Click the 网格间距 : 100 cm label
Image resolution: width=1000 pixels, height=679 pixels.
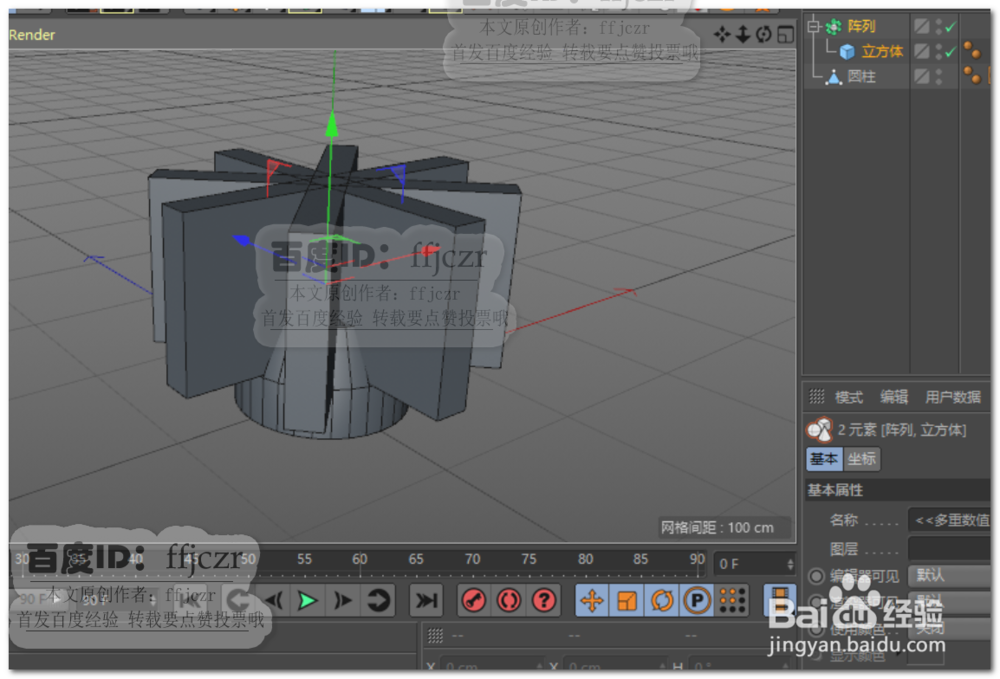point(717,528)
